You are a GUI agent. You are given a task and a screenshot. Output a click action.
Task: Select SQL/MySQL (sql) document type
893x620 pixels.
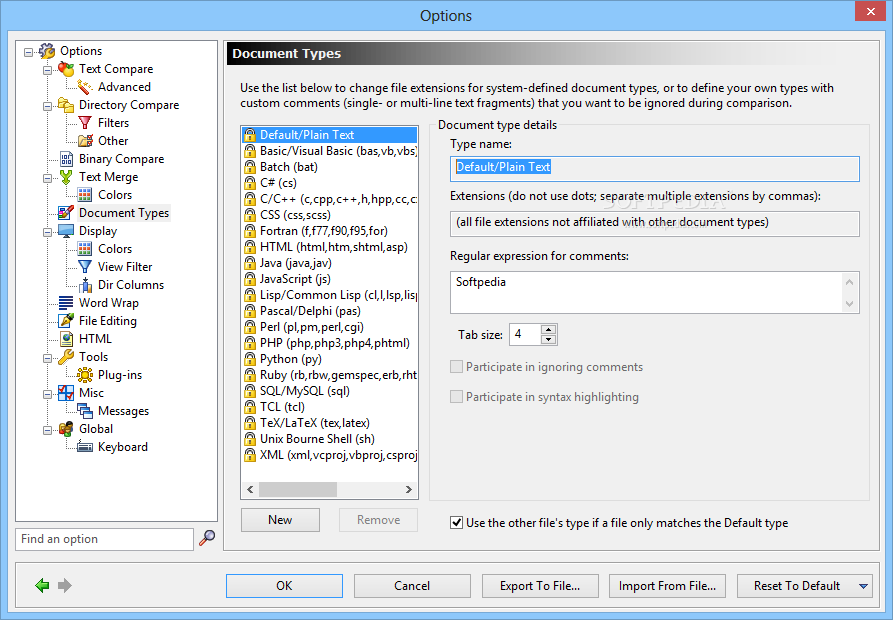(x=329, y=391)
